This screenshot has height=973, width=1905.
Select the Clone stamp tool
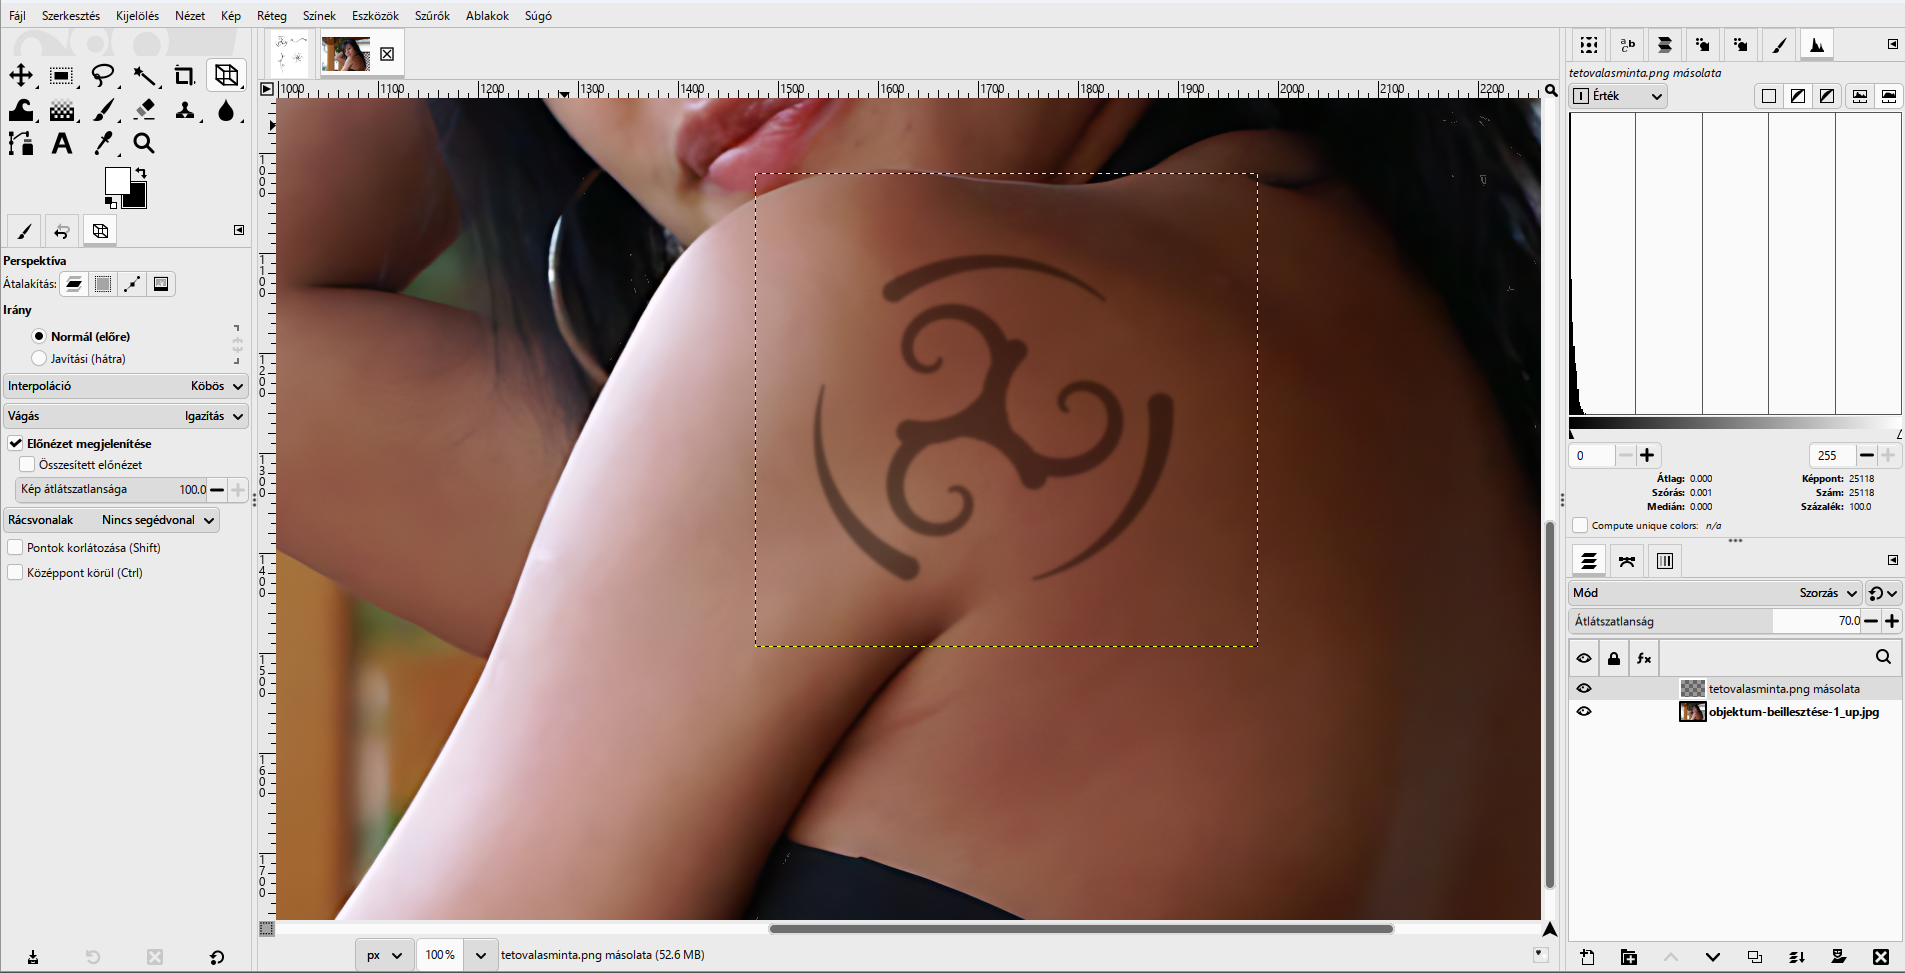pyautogui.click(x=185, y=110)
